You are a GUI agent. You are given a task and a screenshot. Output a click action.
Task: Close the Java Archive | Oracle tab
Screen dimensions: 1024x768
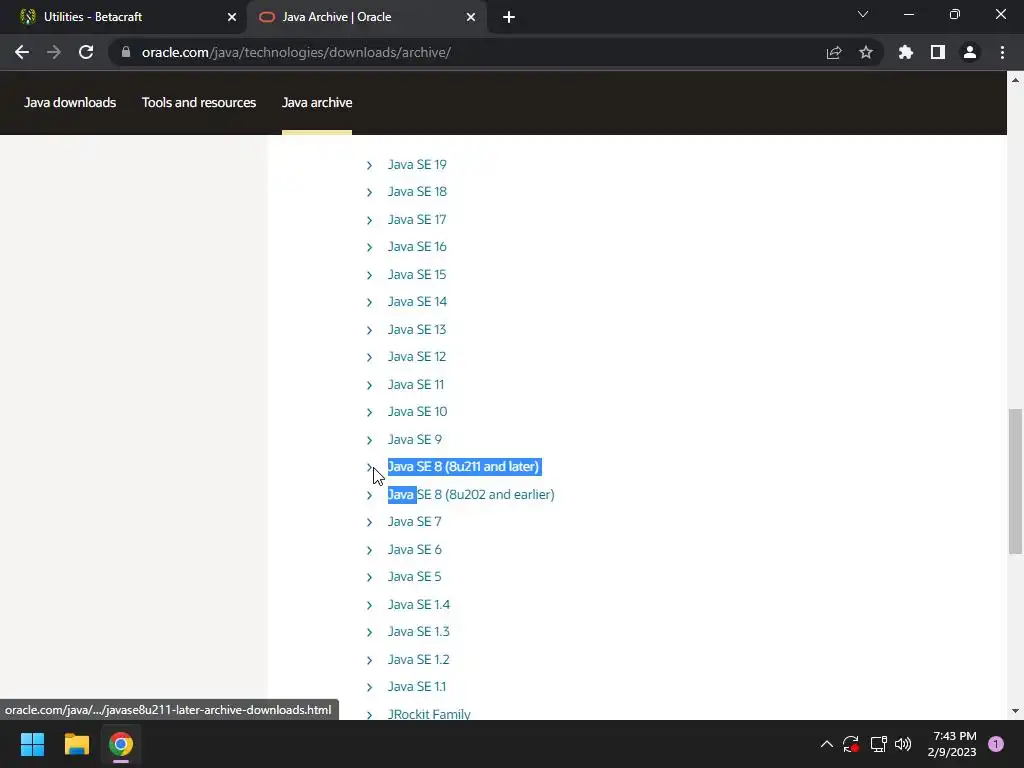[471, 17]
